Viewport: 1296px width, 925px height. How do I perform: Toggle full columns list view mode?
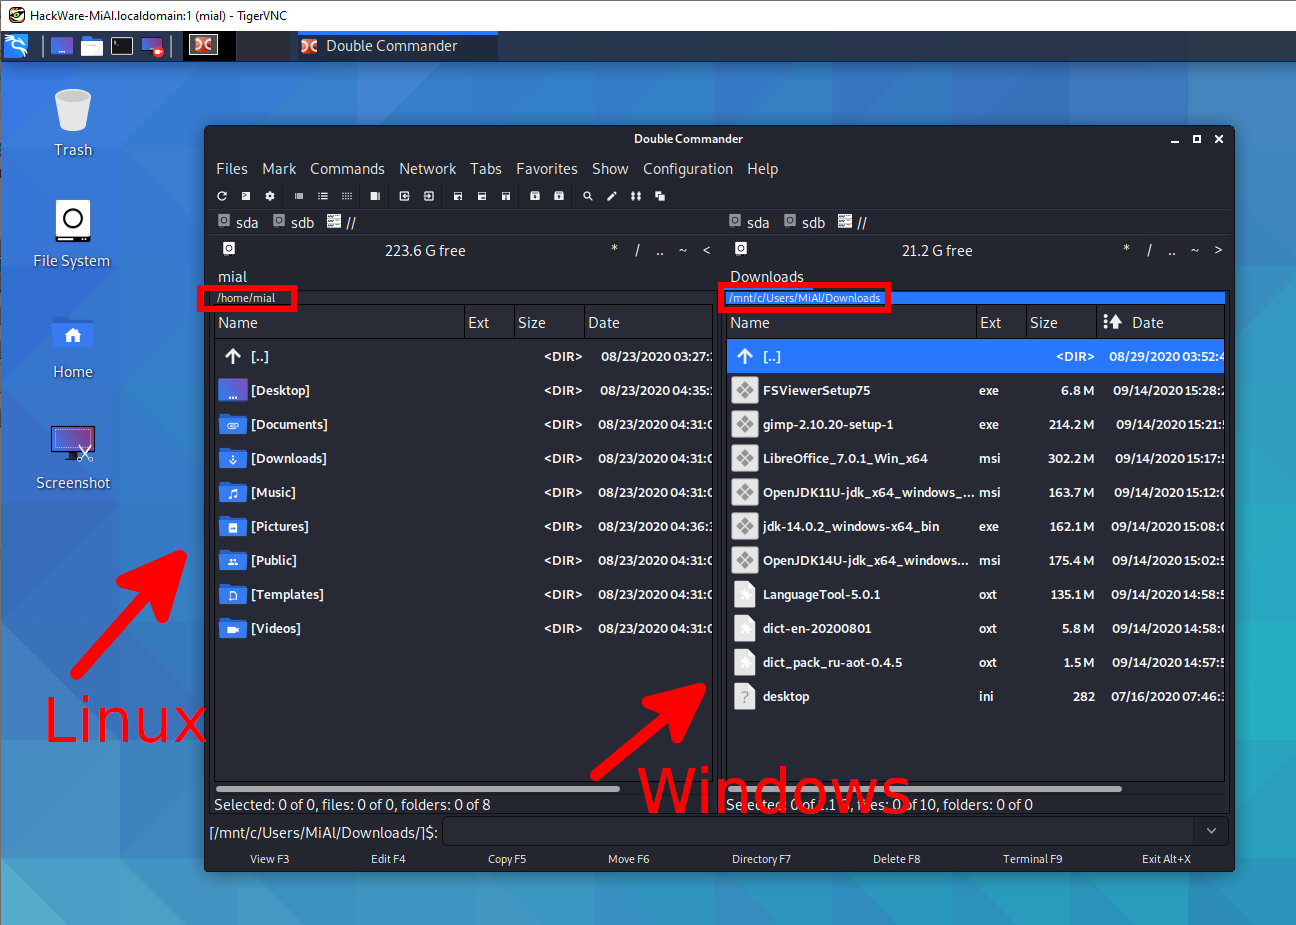click(x=323, y=196)
